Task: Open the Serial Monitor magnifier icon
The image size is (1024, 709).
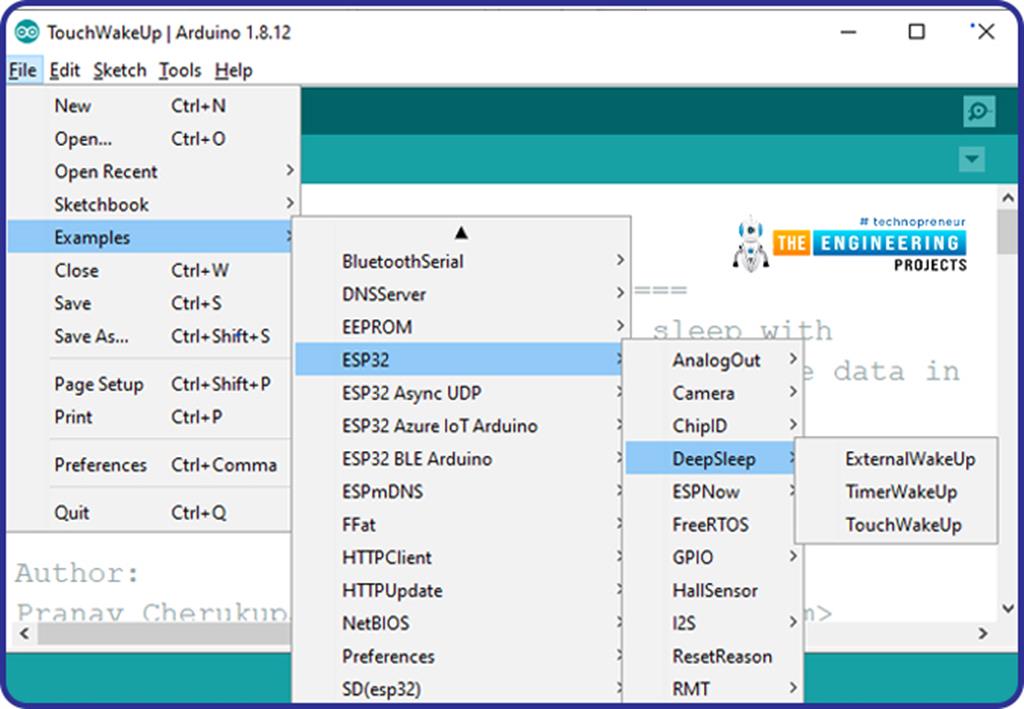Action: pos(979,111)
